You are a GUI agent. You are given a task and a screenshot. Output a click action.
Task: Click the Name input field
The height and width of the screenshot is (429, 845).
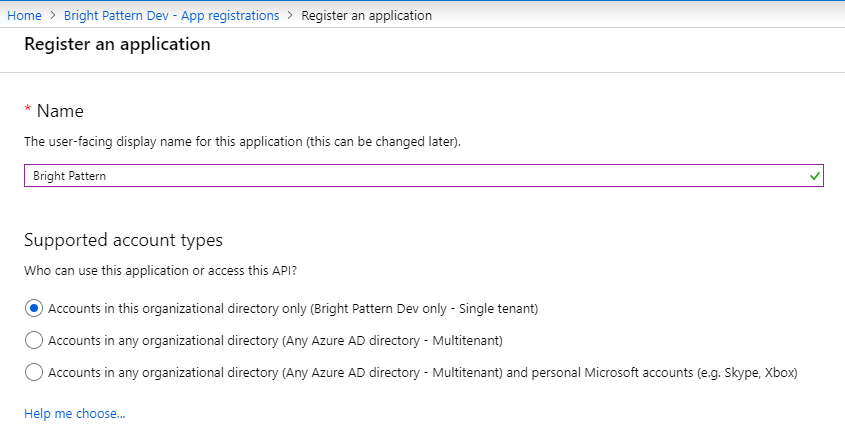424,176
